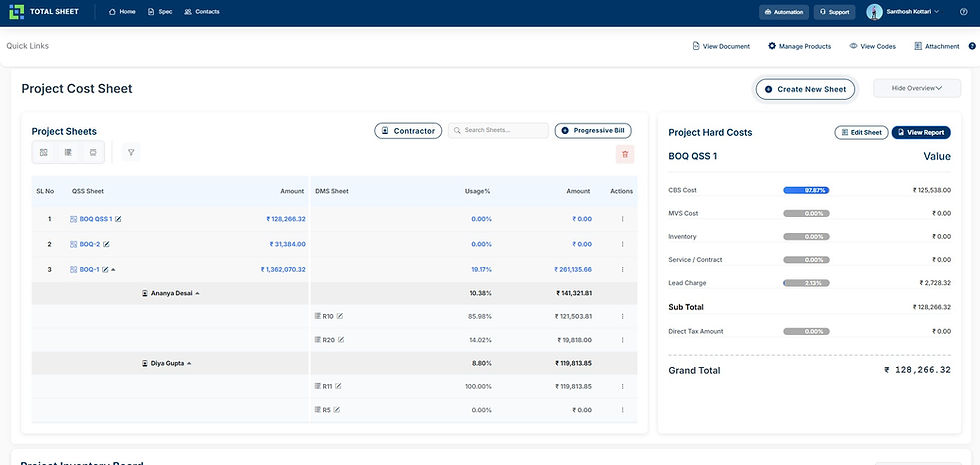Collapse the Ananya Desai group

[x=198, y=293]
